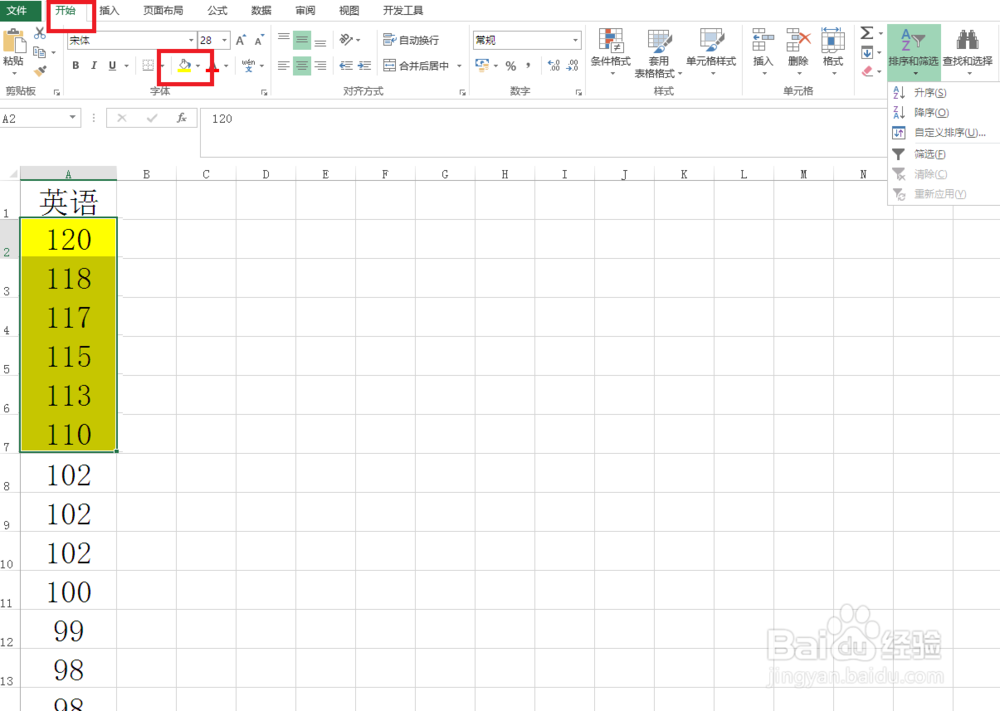The height and width of the screenshot is (711, 1000).
Task: Click the cell borders icon
Action: coord(148,65)
